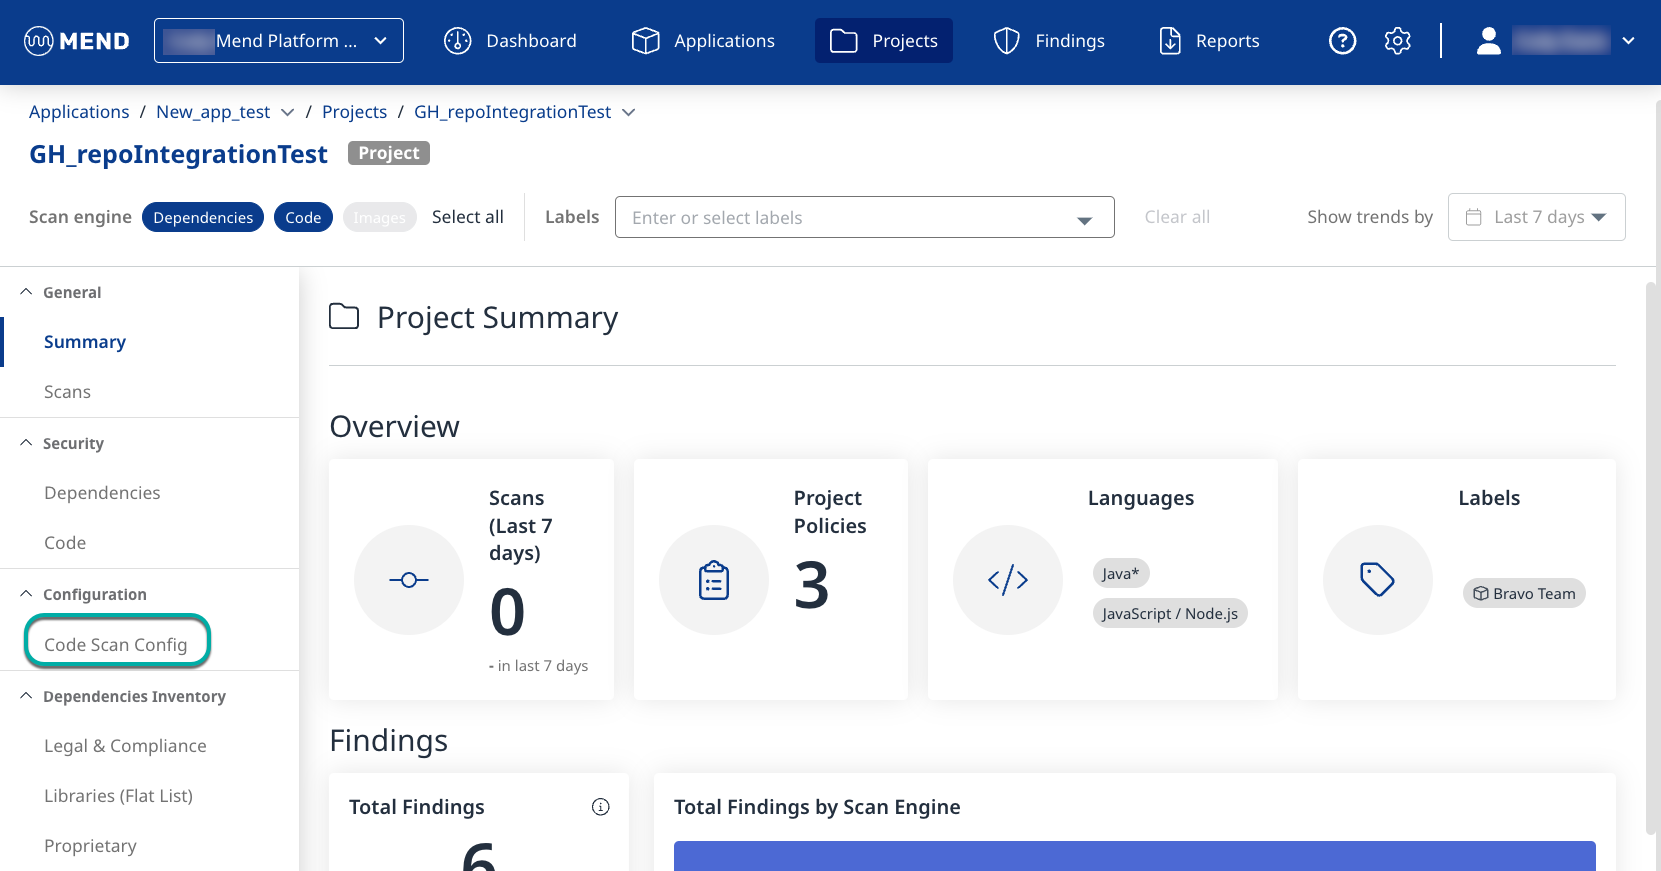Viewport: 1661px width, 871px height.
Task: Click the Mend logo icon
Action: click(x=39, y=41)
